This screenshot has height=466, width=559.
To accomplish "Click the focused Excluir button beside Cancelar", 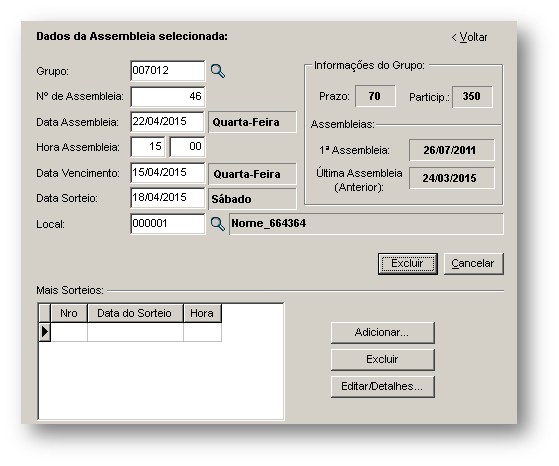I will point(408,264).
